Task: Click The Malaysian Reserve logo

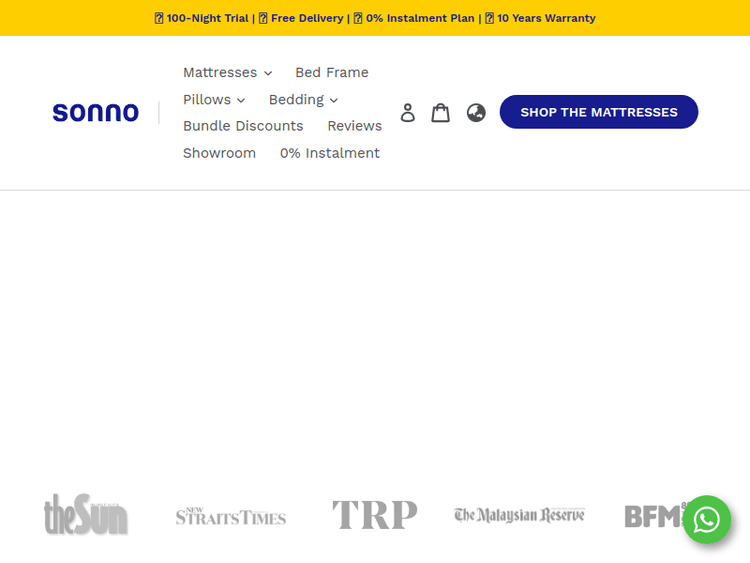Action: click(519, 515)
